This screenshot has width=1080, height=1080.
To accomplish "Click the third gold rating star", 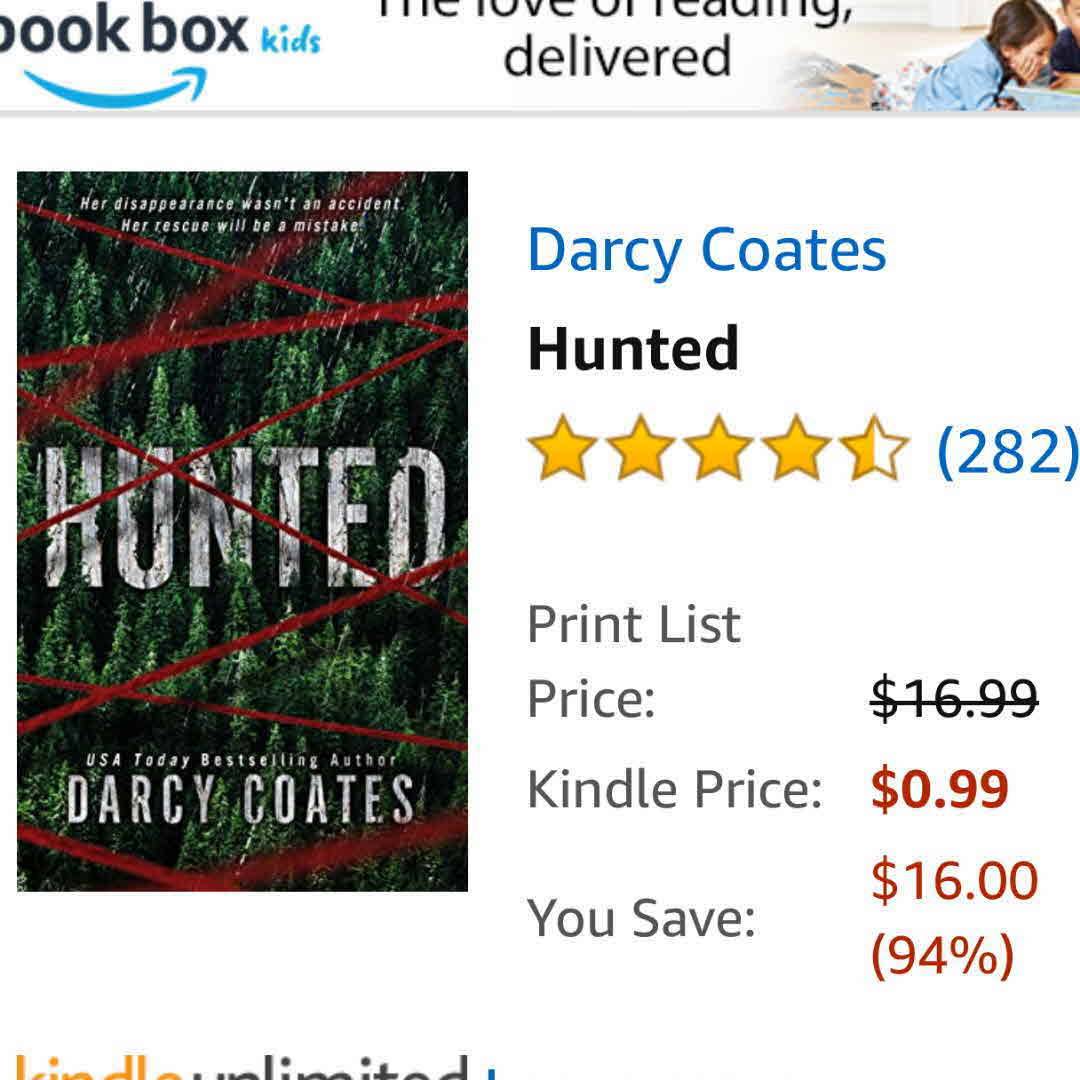I will (718, 448).
